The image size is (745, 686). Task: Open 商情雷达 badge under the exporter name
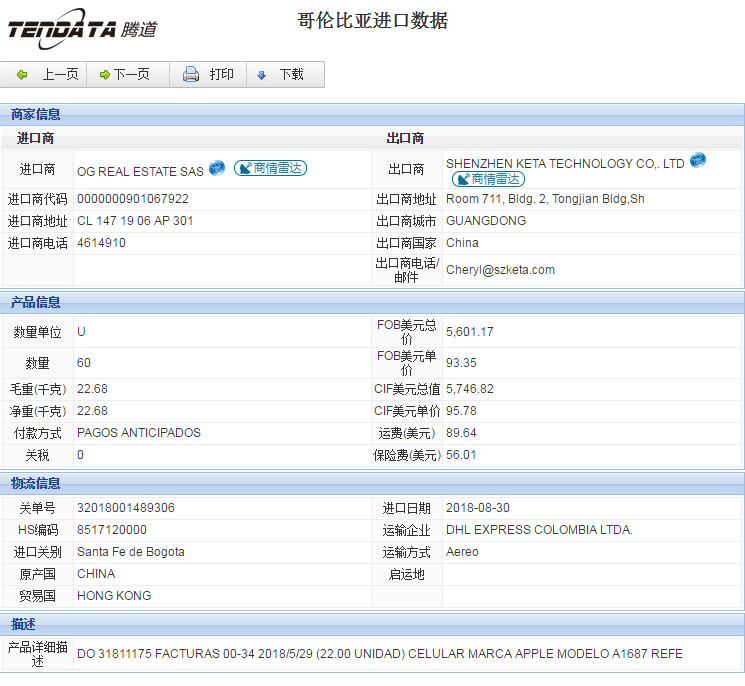pyautogui.click(x=487, y=179)
